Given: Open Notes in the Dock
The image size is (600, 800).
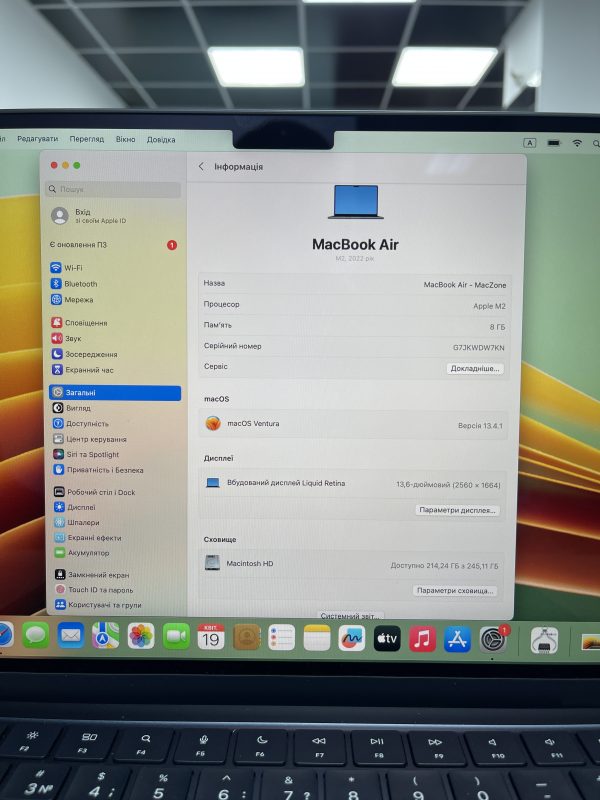Looking at the screenshot, I should [x=317, y=638].
